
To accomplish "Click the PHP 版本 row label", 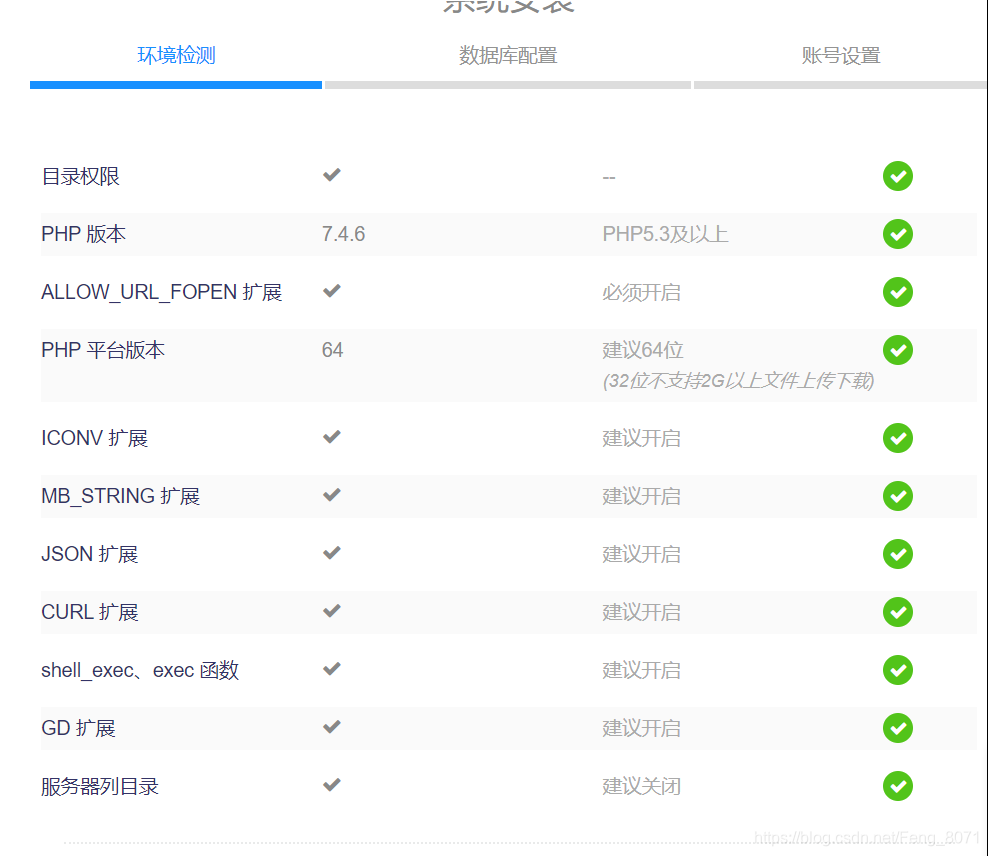I will point(83,234).
